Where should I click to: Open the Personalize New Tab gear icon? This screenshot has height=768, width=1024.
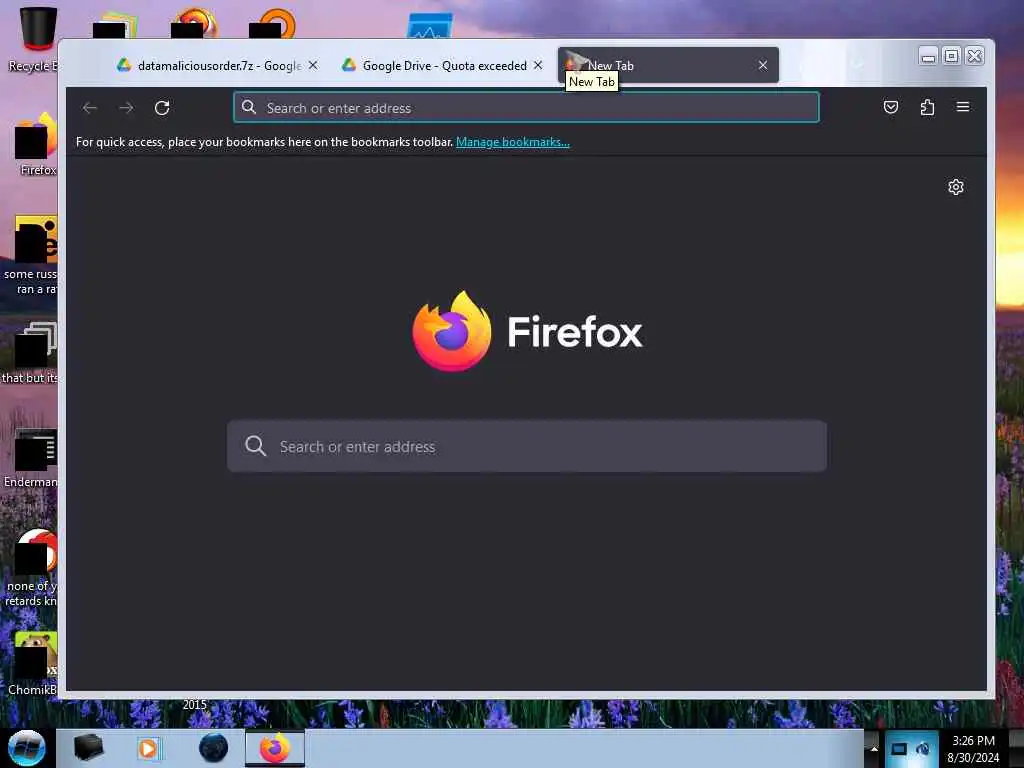[955, 187]
